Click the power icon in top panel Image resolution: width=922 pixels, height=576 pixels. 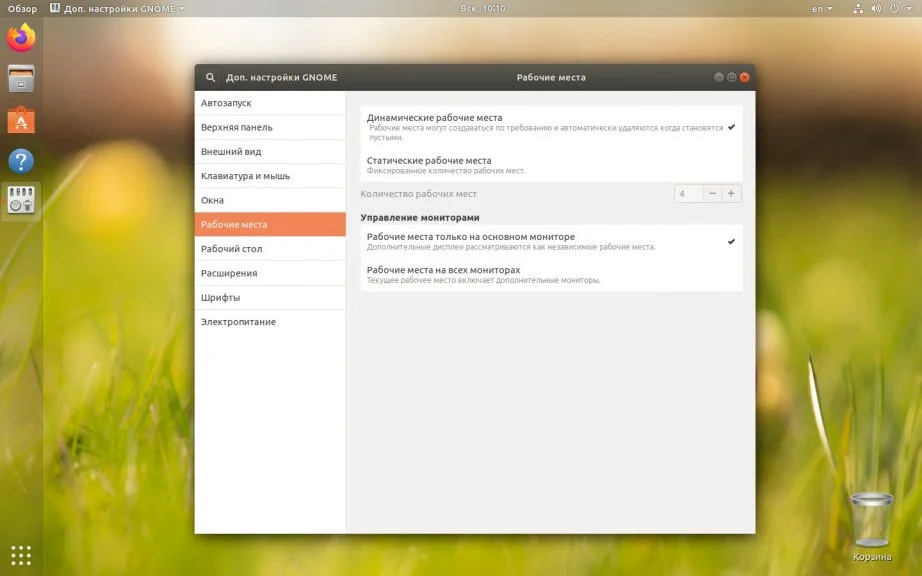(x=894, y=8)
